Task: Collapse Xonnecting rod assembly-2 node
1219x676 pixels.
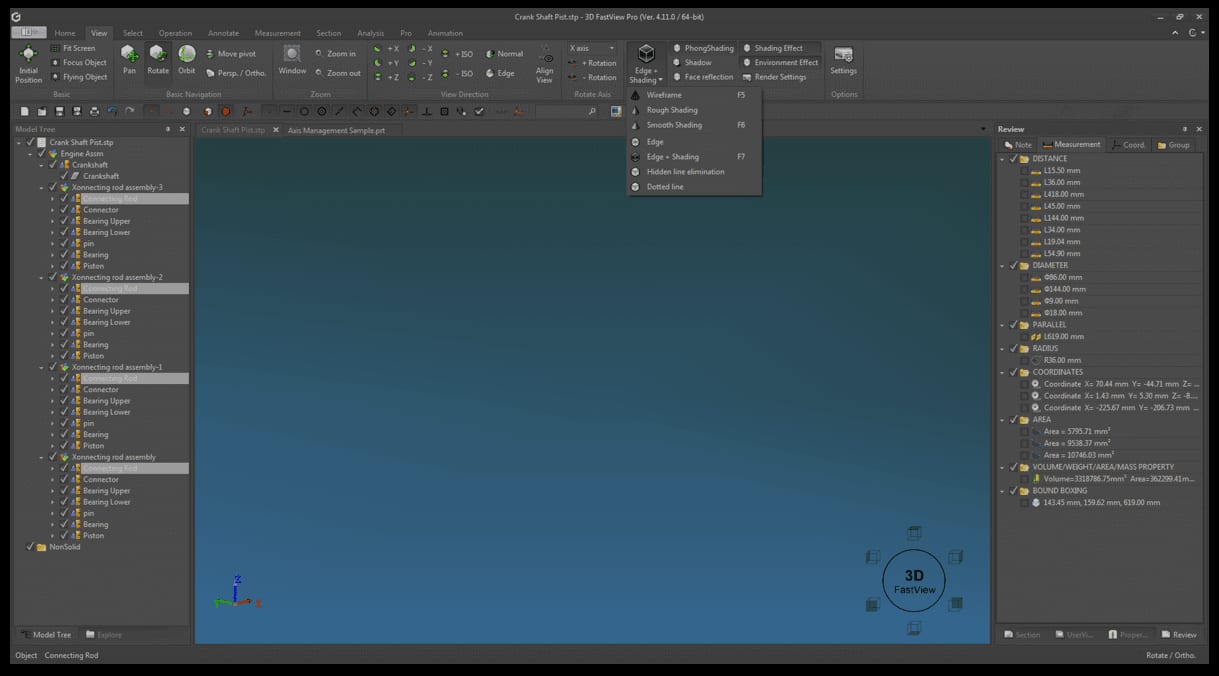Action: [41, 277]
